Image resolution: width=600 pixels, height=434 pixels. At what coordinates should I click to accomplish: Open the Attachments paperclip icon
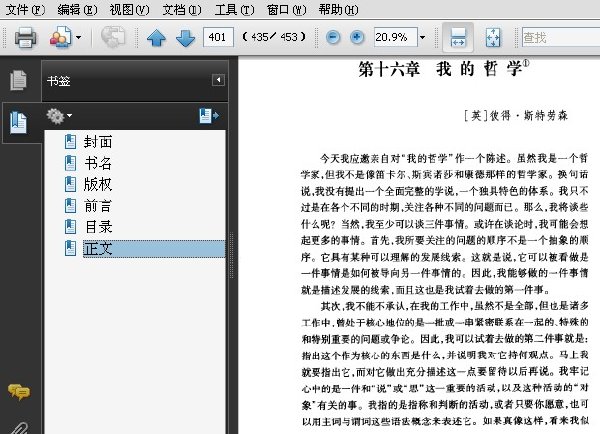pos(19,428)
